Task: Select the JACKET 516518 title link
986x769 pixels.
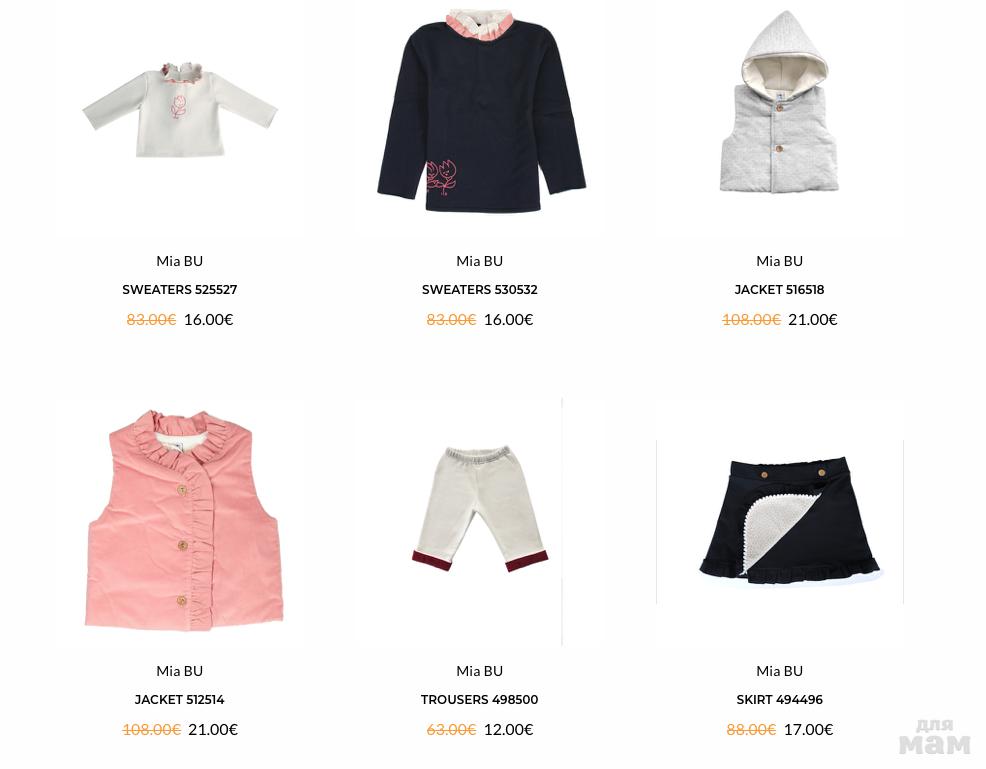Action: pyautogui.click(x=780, y=290)
